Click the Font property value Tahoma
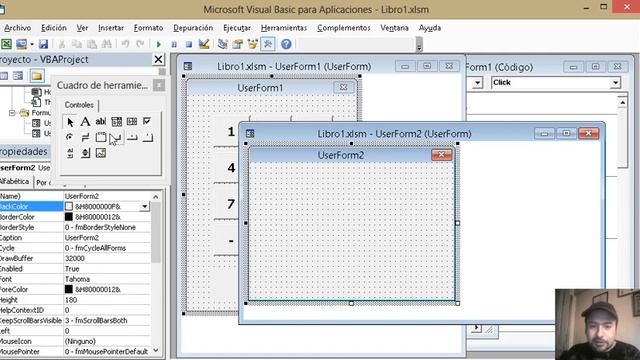The image size is (640, 360). pos(107,279)
